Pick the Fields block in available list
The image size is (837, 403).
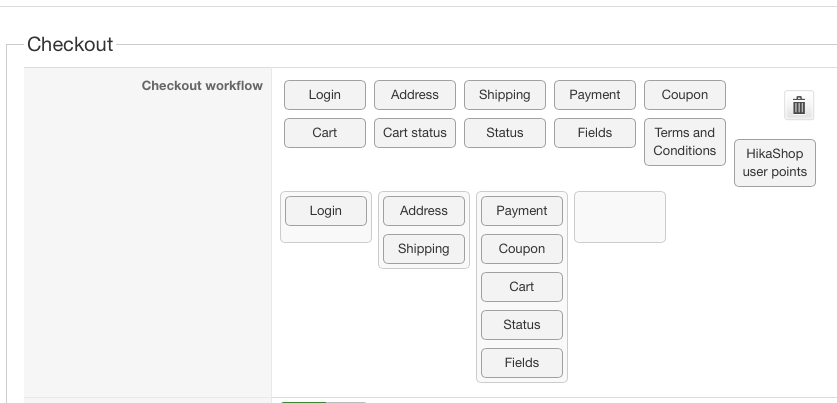[595, 133]
